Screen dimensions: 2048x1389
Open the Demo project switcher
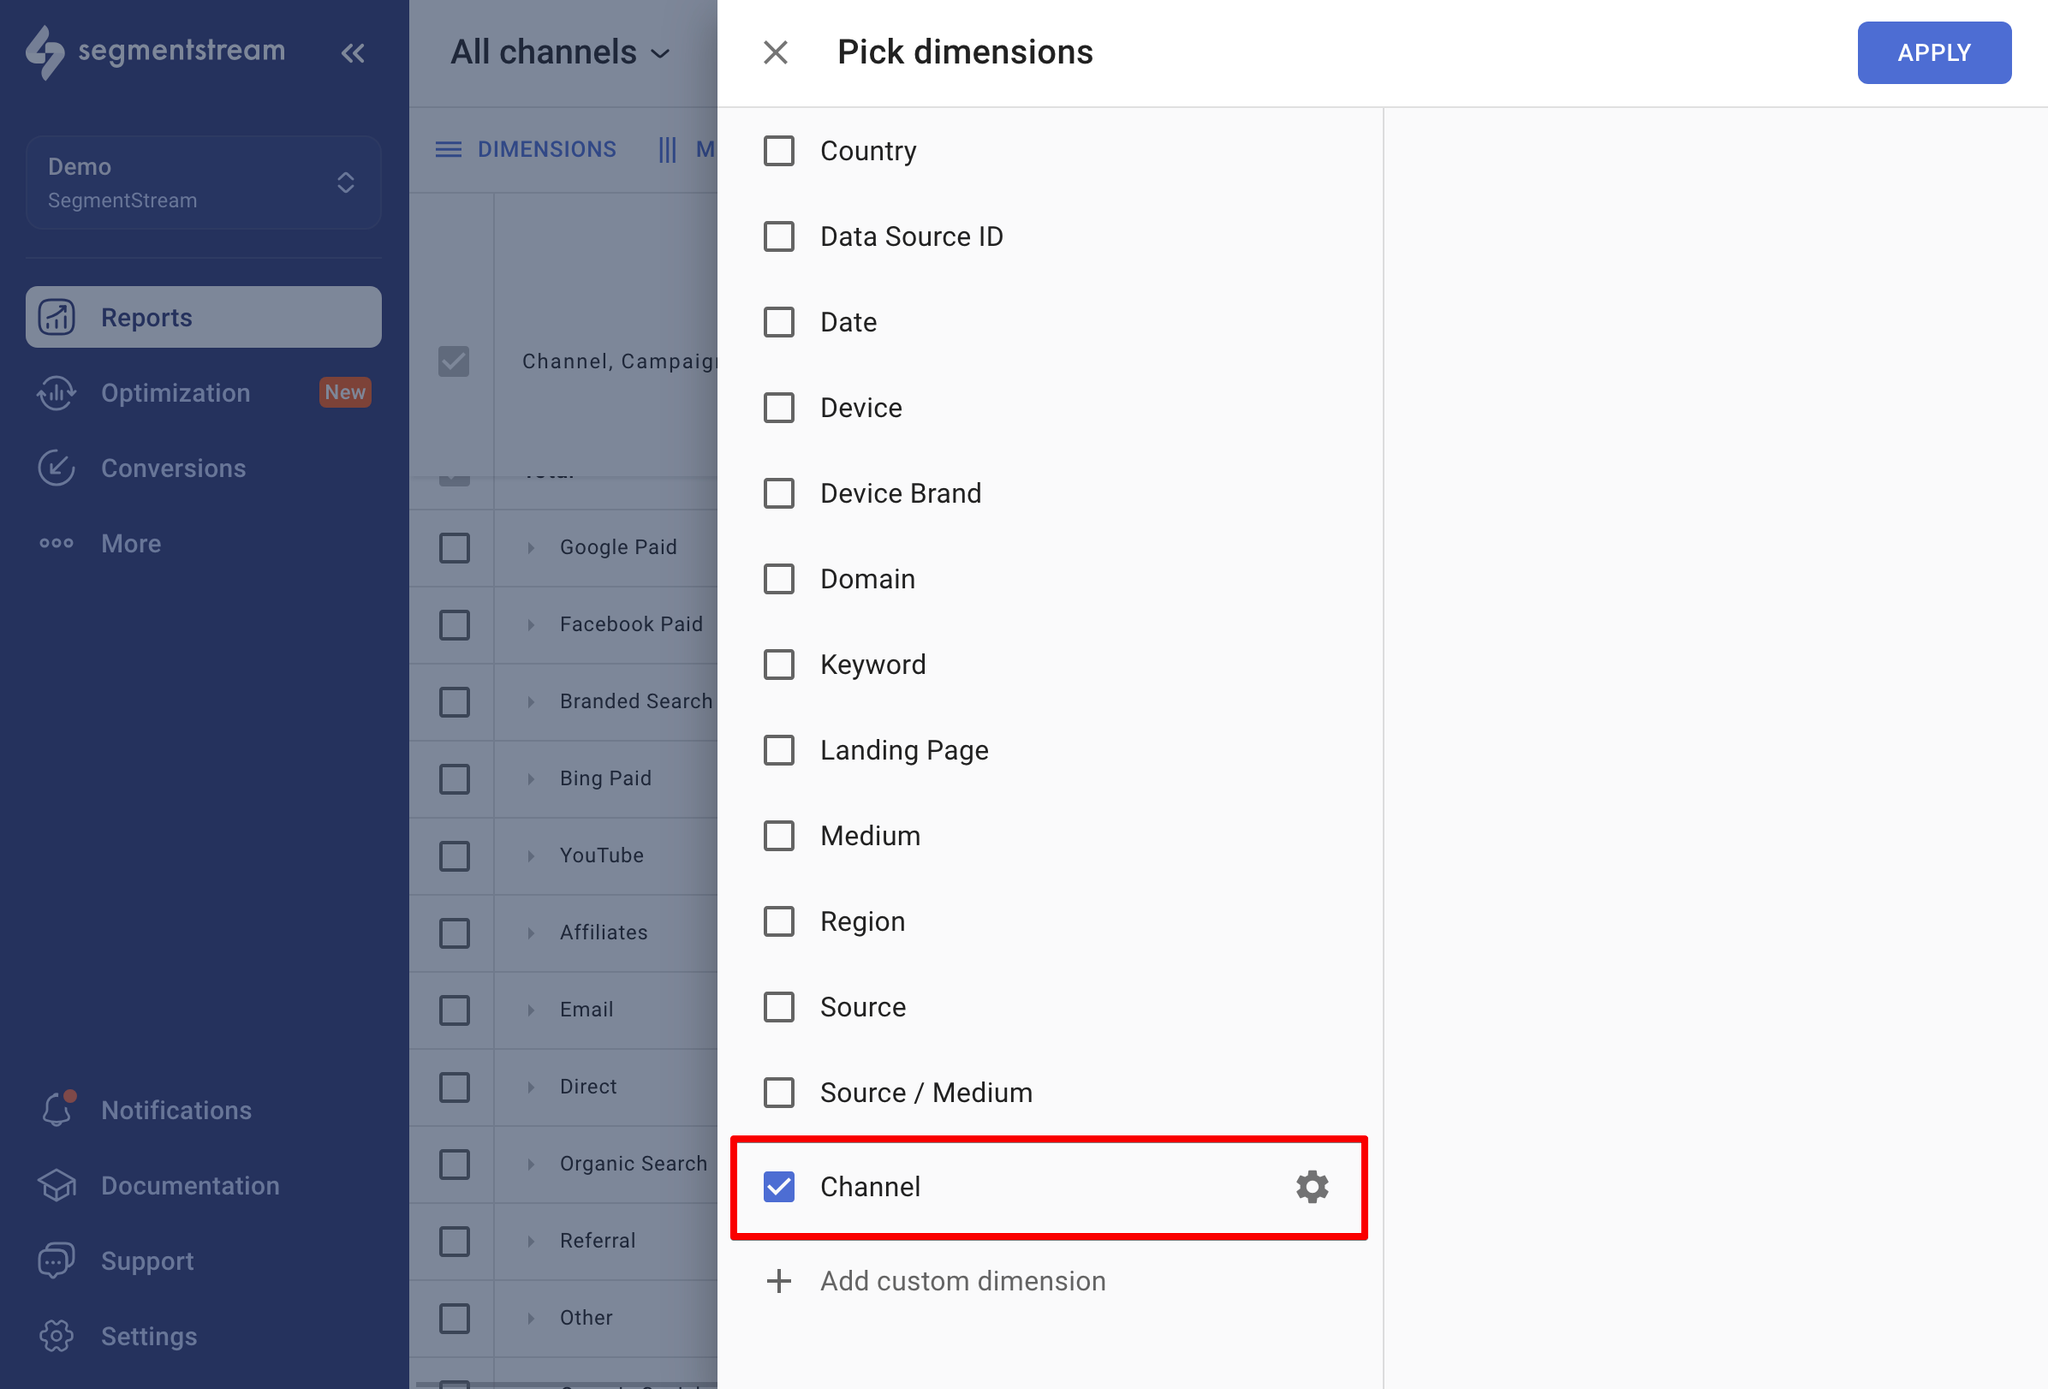203,183
